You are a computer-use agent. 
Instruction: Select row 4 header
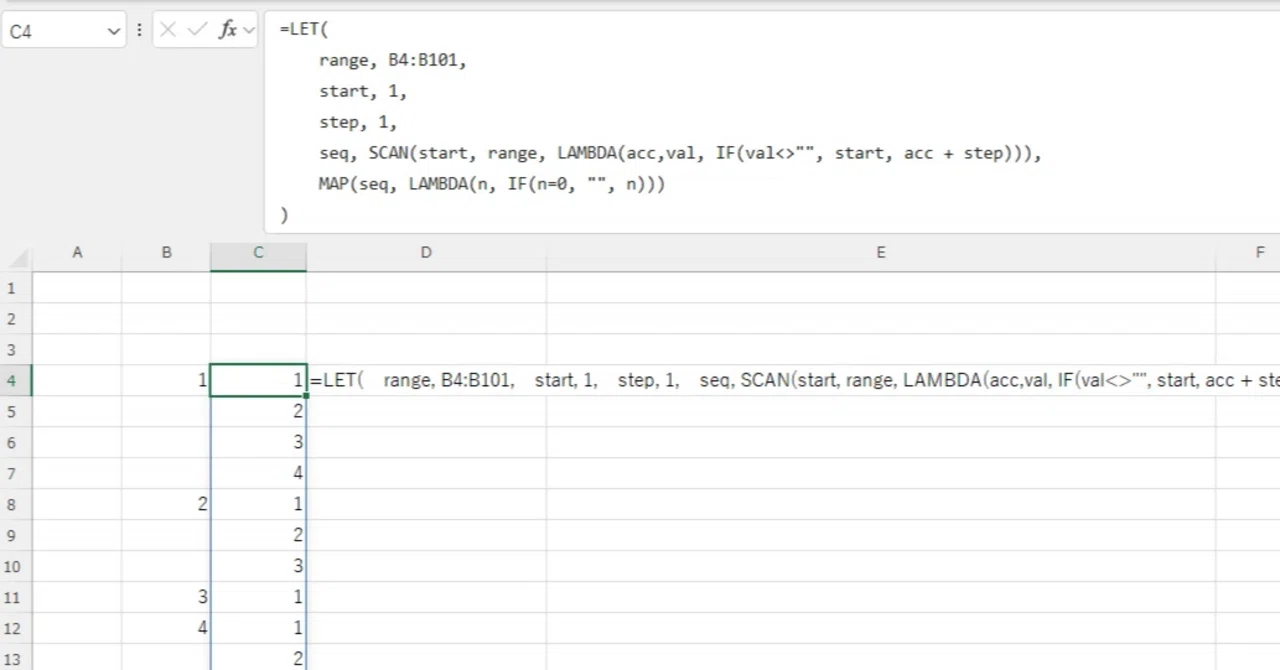point(16,381)
